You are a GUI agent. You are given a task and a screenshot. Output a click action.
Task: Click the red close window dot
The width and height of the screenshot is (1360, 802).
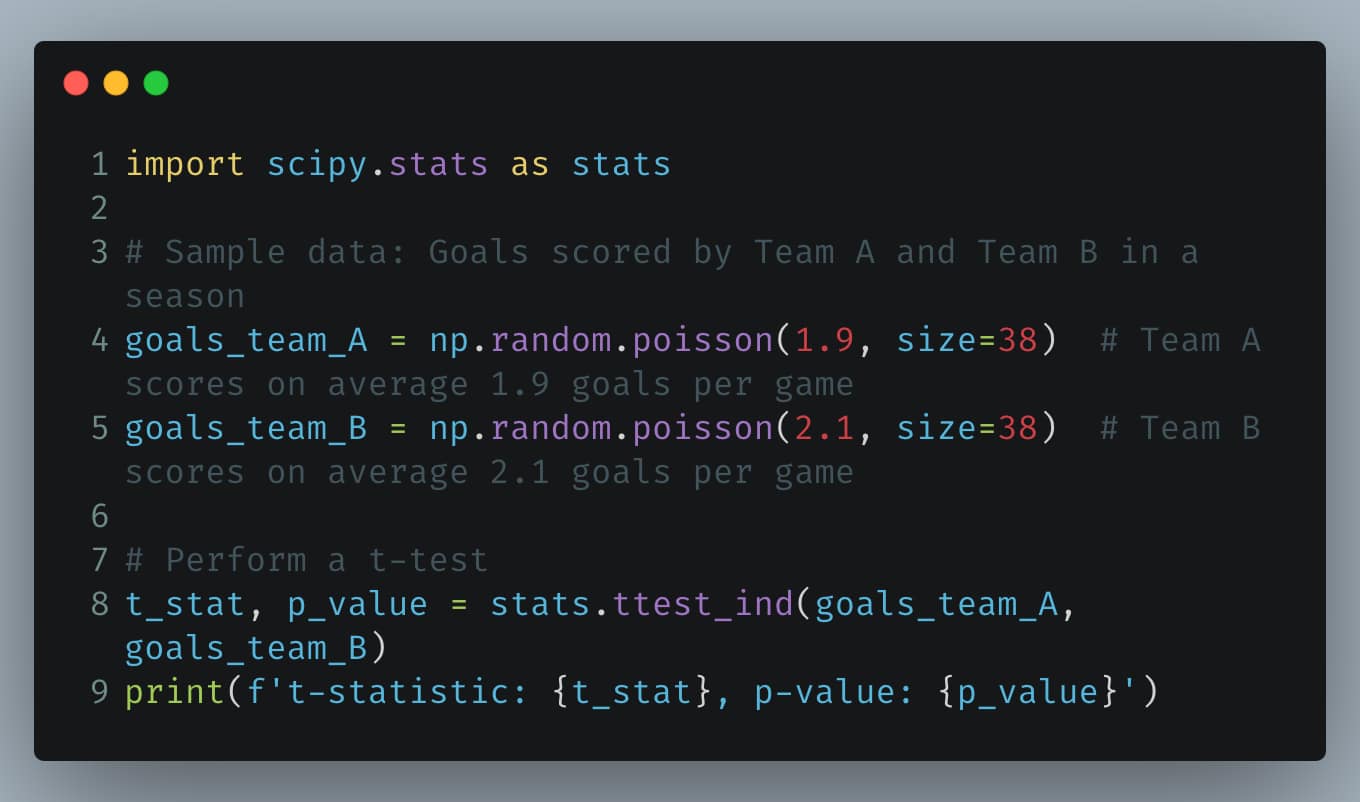point(76,83)
